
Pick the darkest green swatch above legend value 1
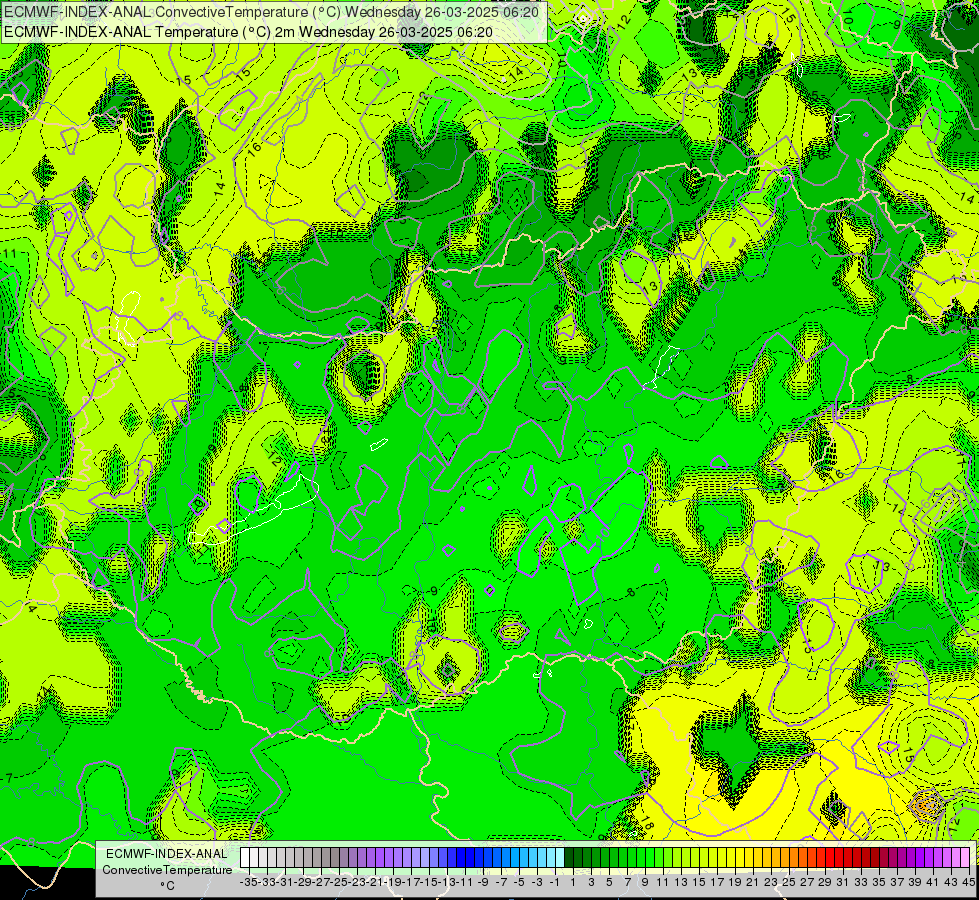pos(569,857)
